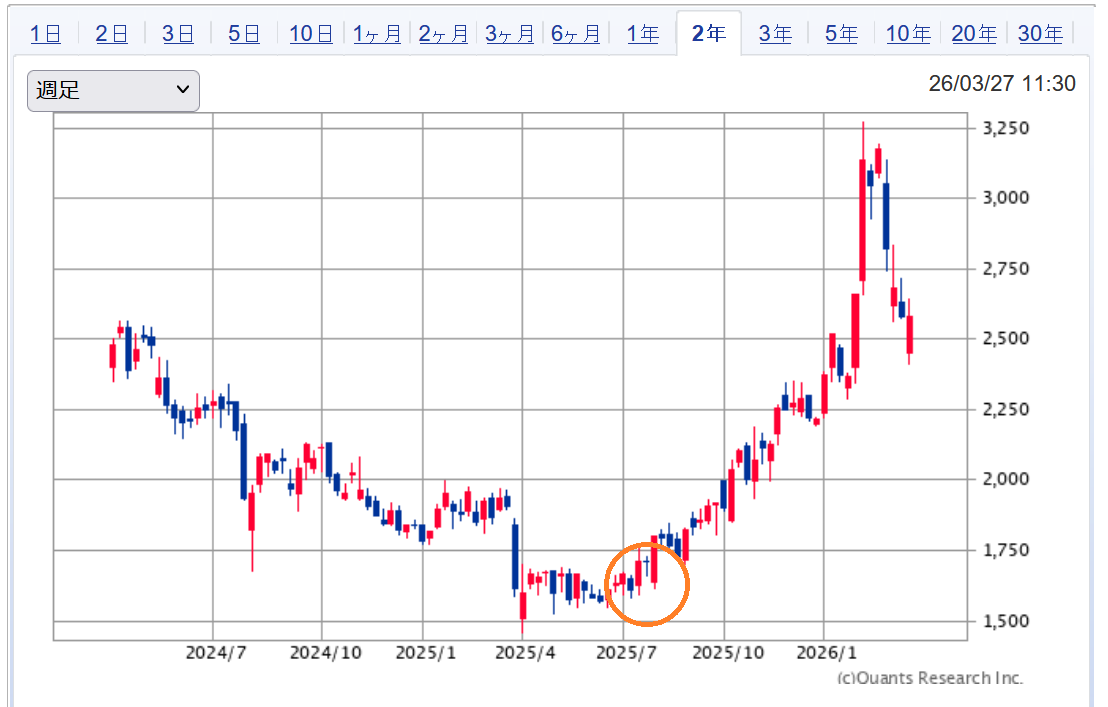Select the 3日 period tab
Screen dimensions: 1108x707
point(177,33)
